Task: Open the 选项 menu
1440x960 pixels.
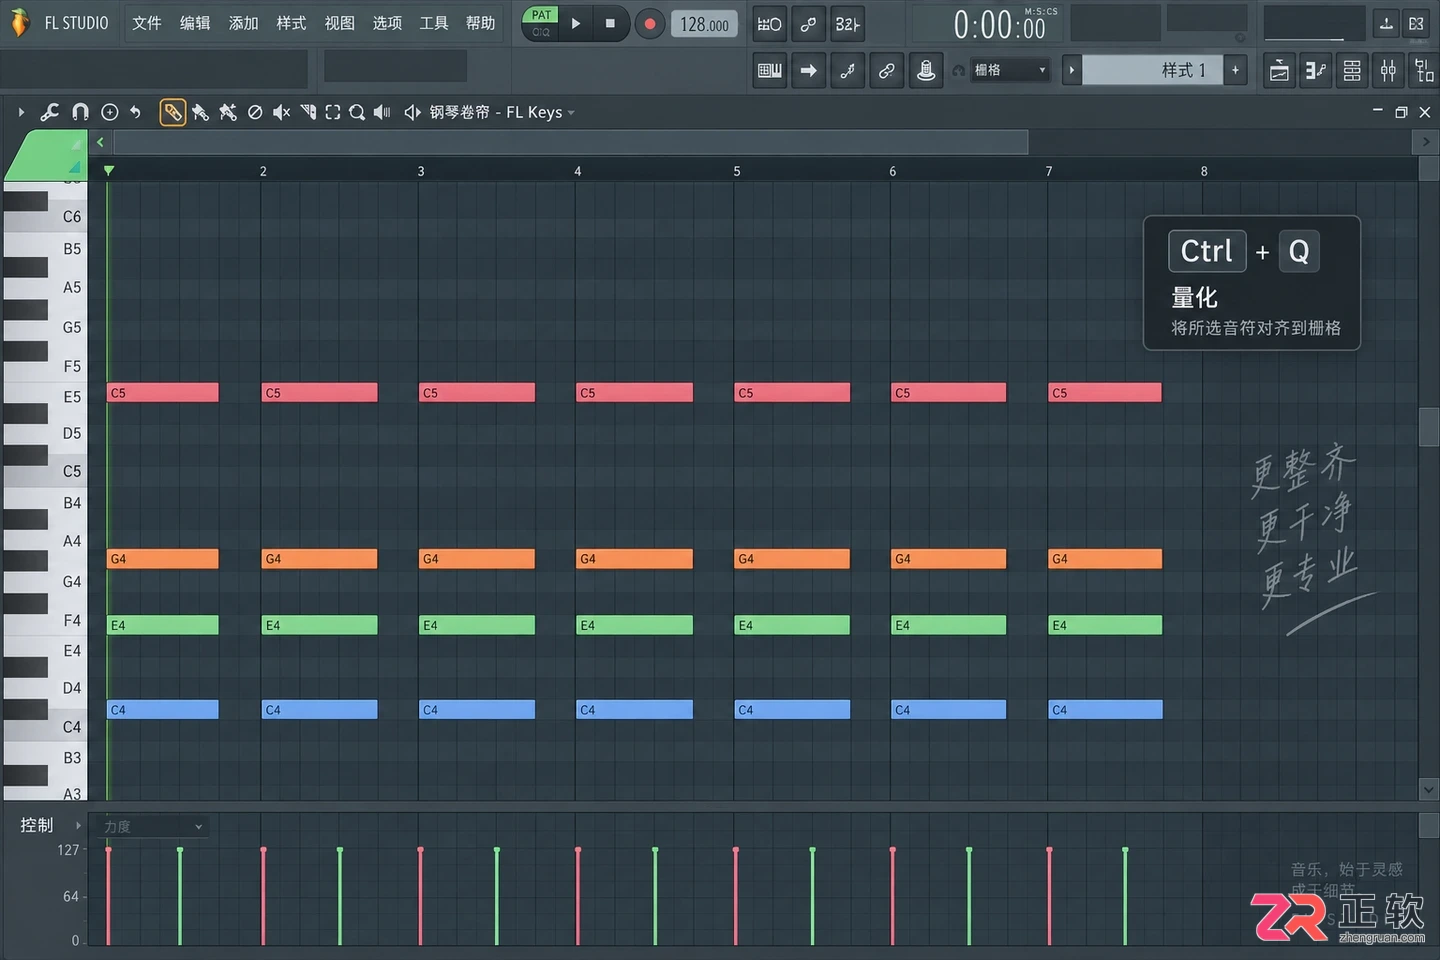Action: tap(387, 23)
